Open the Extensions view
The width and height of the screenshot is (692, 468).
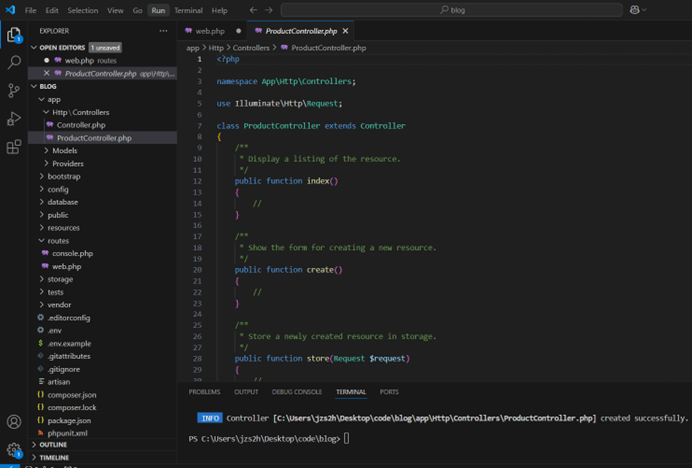pyautogui.click(x=14, y=147)
